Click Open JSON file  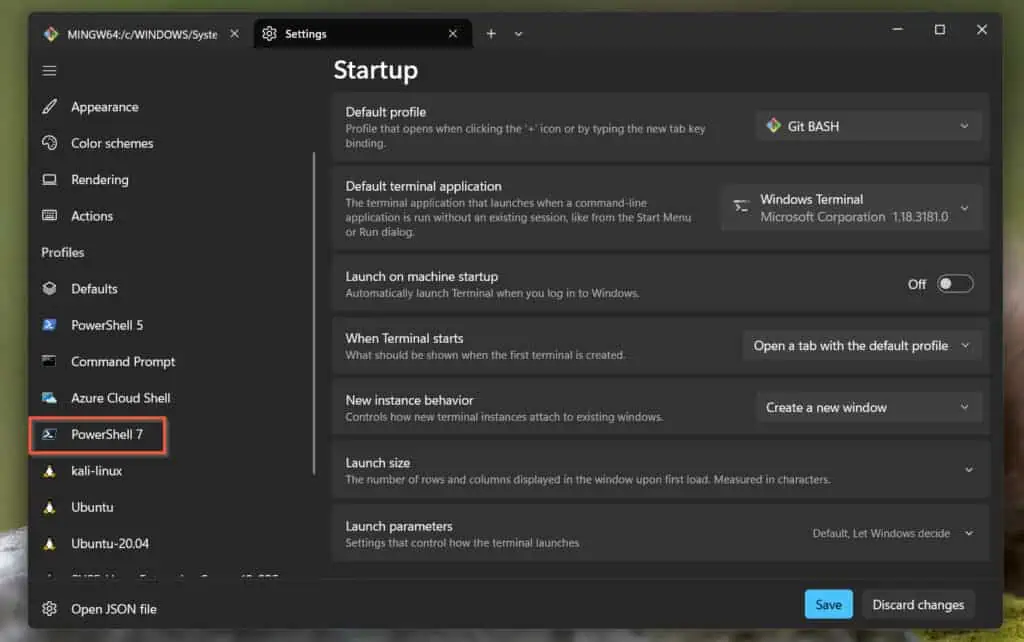114,609
